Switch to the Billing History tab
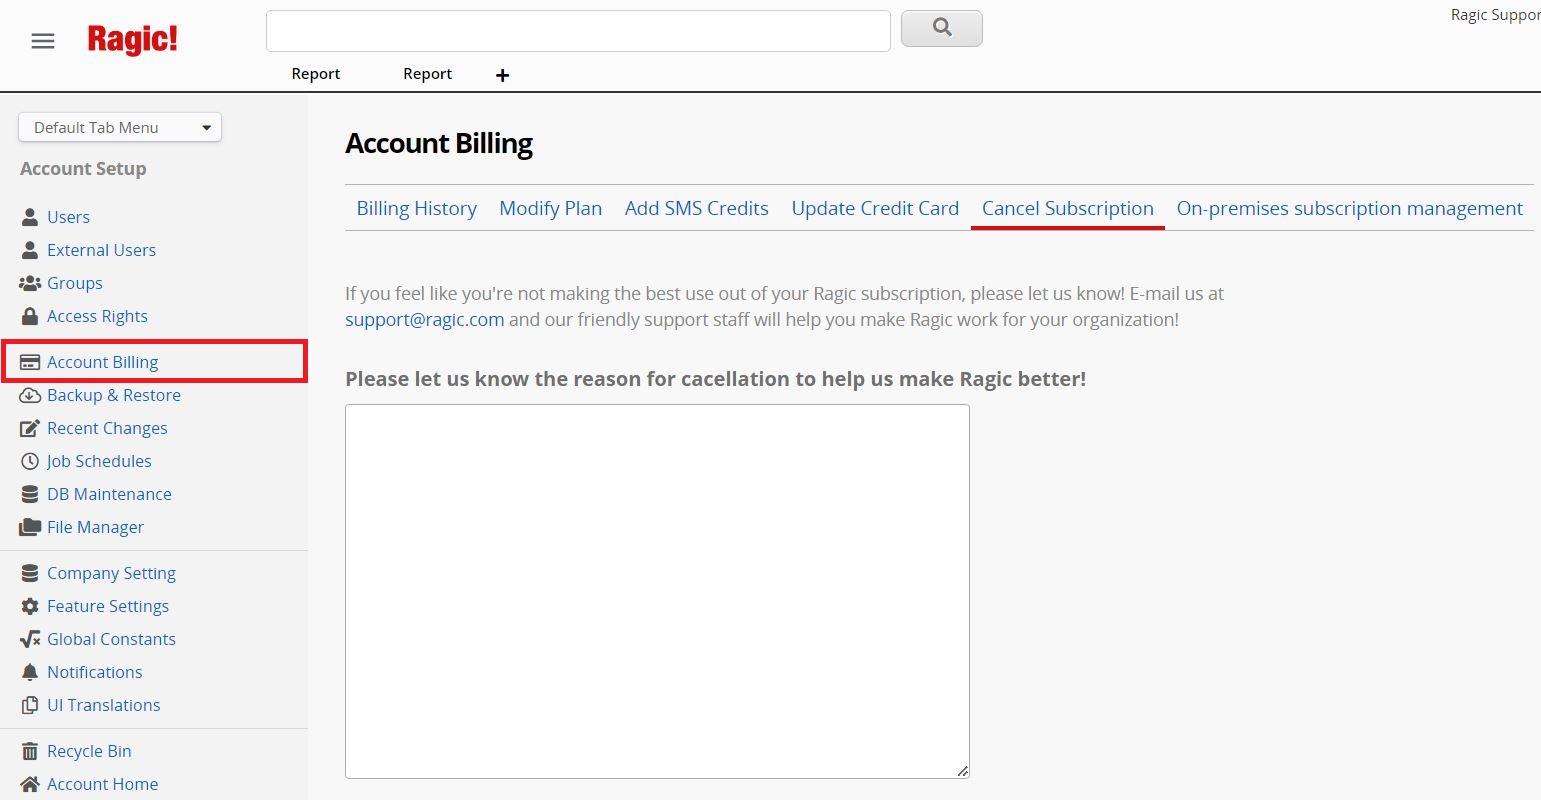The width and height of the screenshot is (1541, 800). tap(416, 208)
